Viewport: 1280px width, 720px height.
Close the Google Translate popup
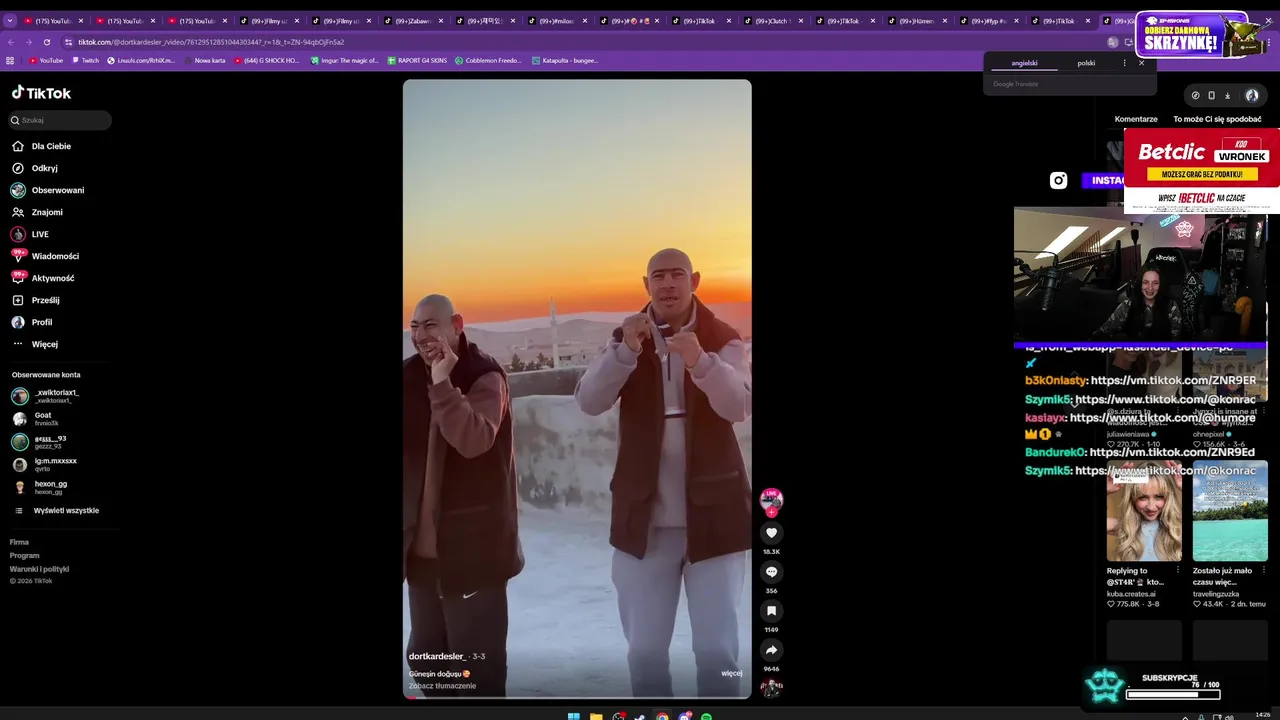pos(1141,63)
